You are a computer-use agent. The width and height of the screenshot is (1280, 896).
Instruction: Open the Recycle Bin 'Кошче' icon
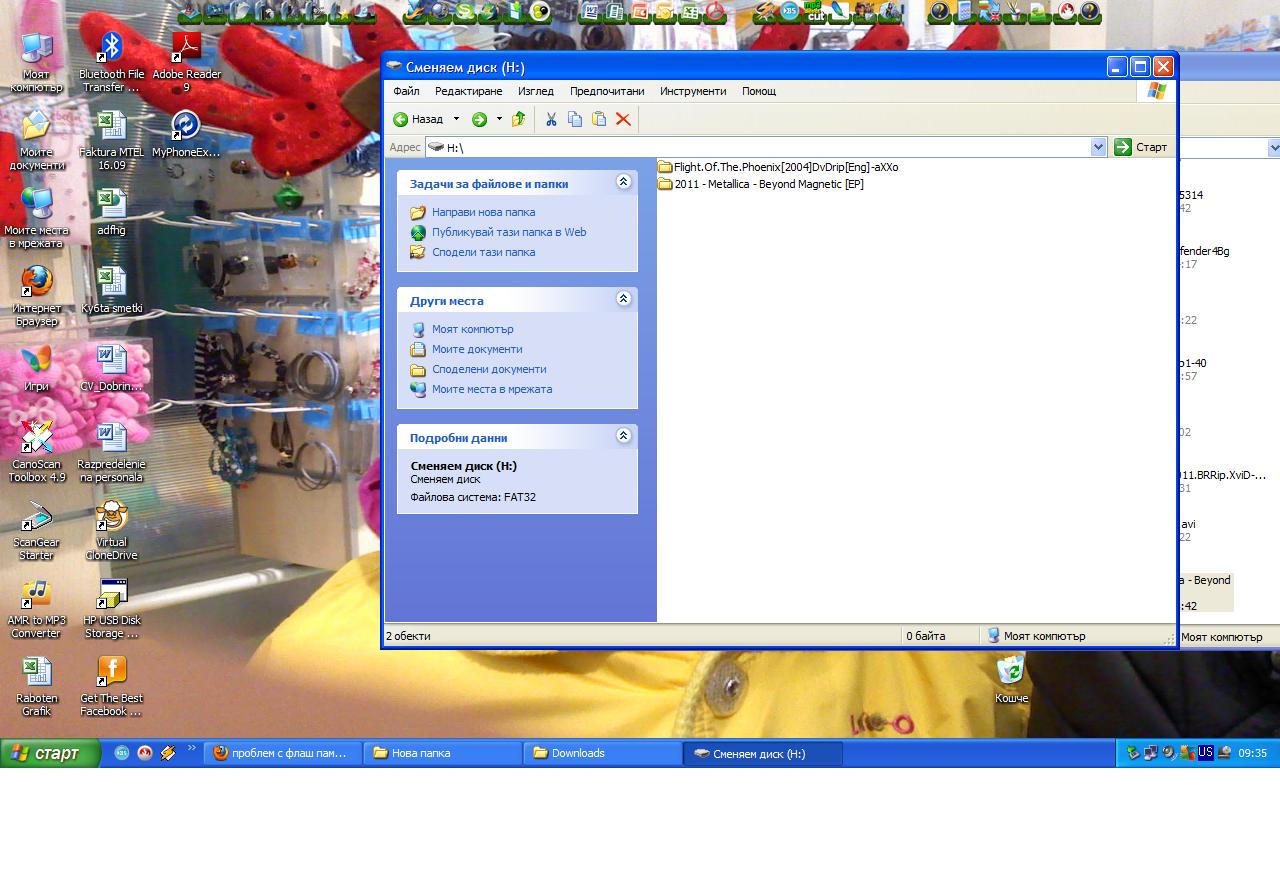tap(1011, 677)
